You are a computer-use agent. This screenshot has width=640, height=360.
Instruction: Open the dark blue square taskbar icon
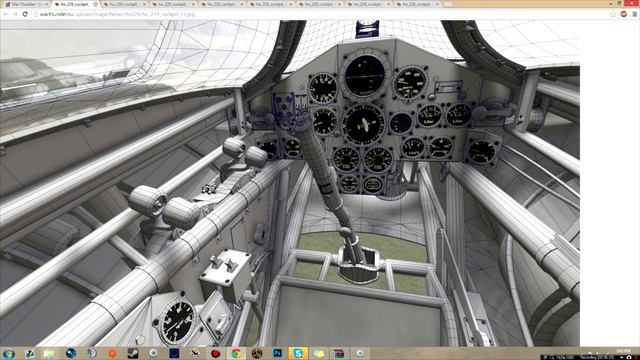pyautogui.click(x=174, y=353)
